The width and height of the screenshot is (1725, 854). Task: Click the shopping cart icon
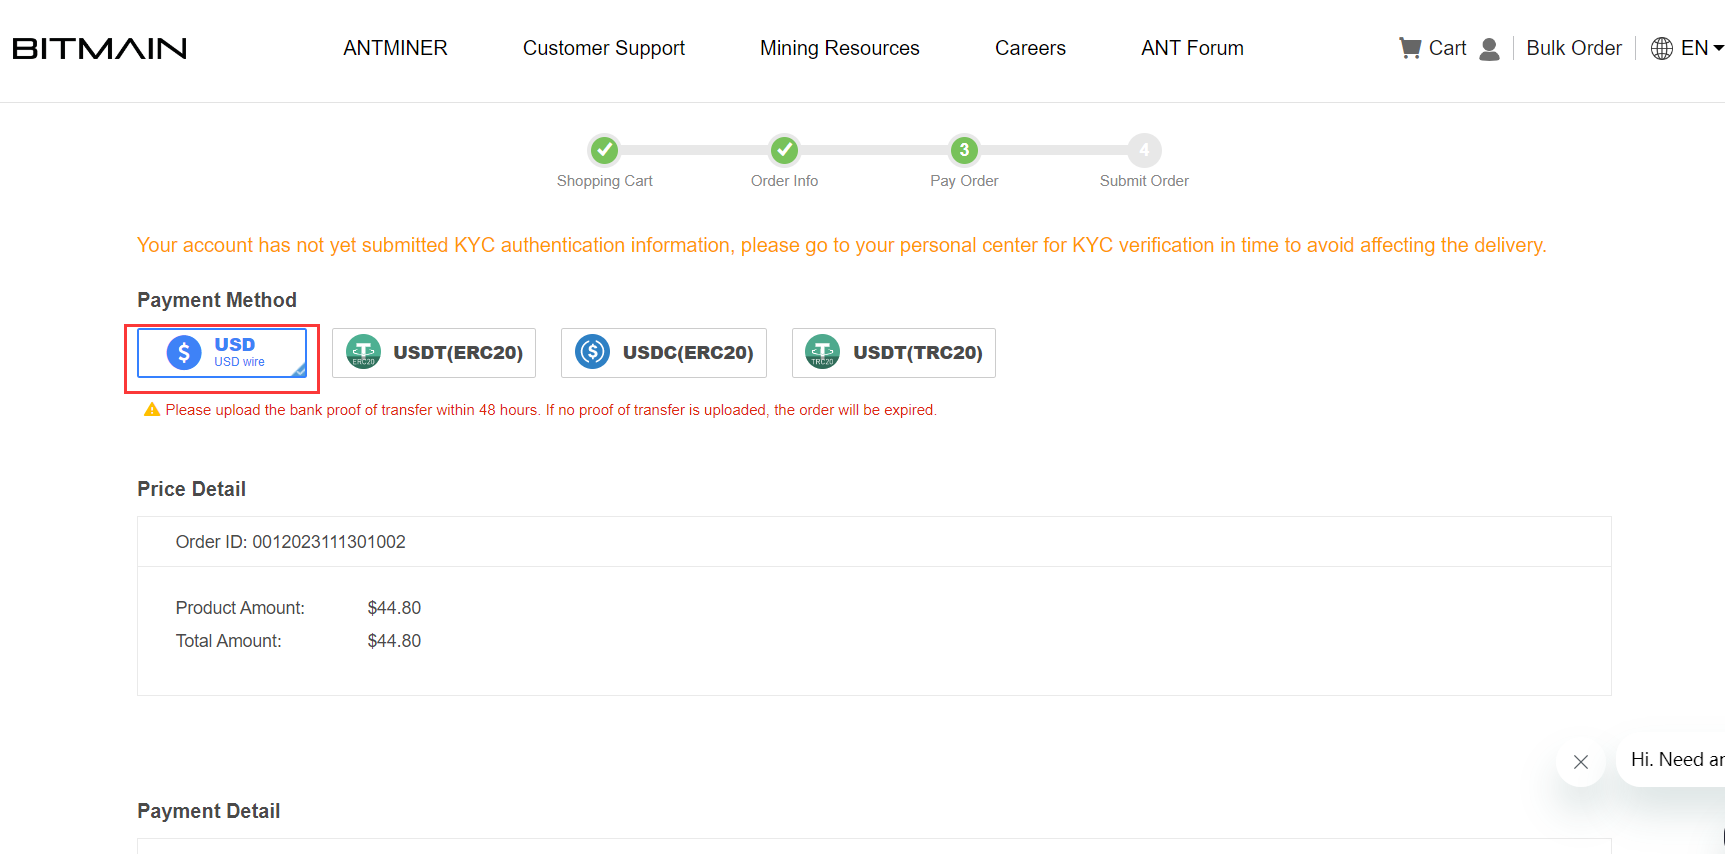[x=1410, y=48]
